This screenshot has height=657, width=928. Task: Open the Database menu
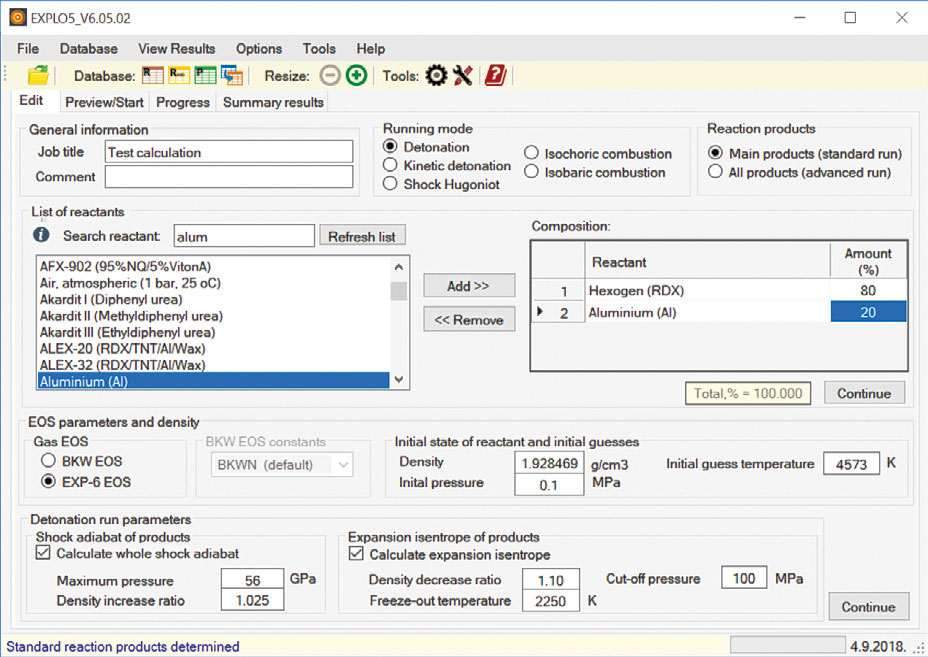coord(89,49)
